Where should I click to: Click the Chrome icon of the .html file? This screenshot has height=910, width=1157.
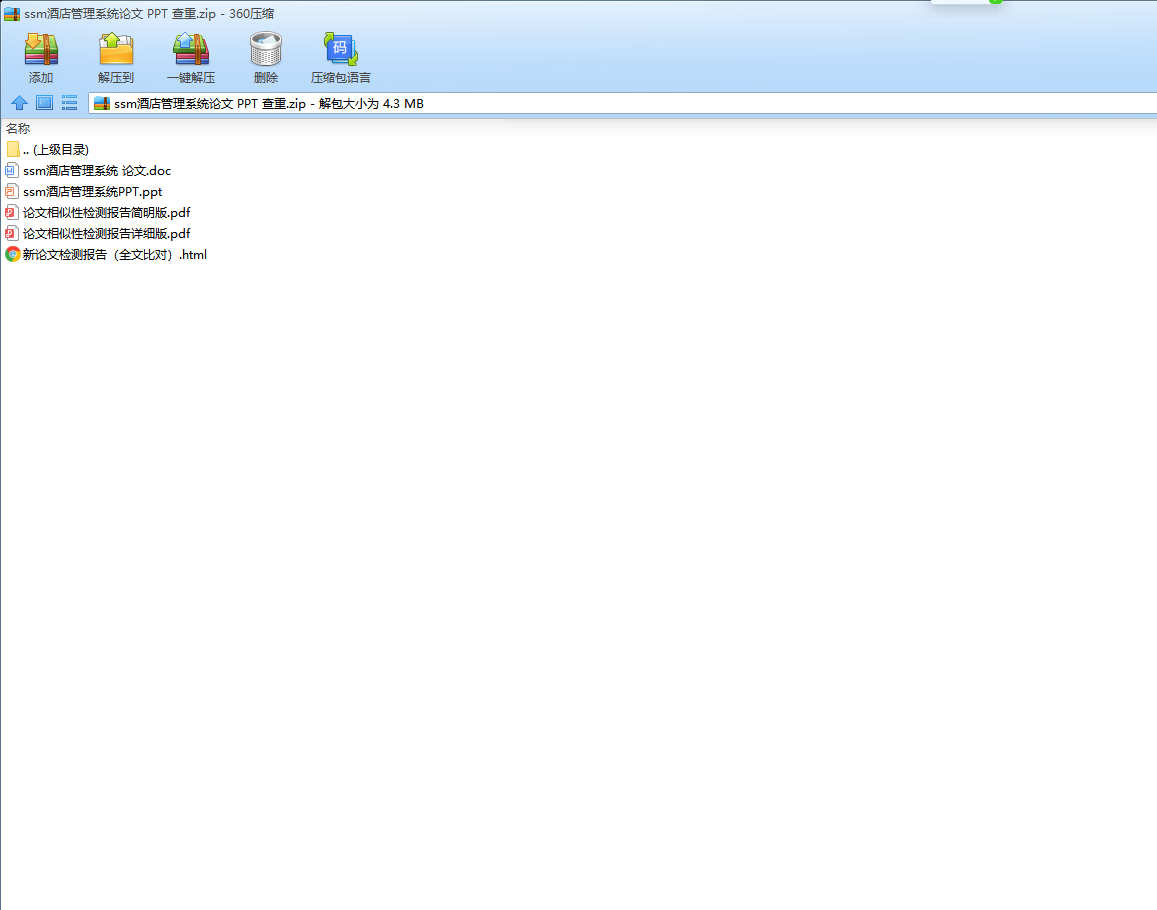pos(13,255)
